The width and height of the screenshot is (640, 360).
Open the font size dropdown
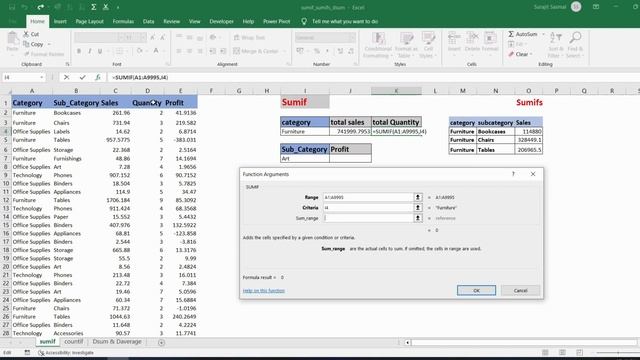[143, 38]
